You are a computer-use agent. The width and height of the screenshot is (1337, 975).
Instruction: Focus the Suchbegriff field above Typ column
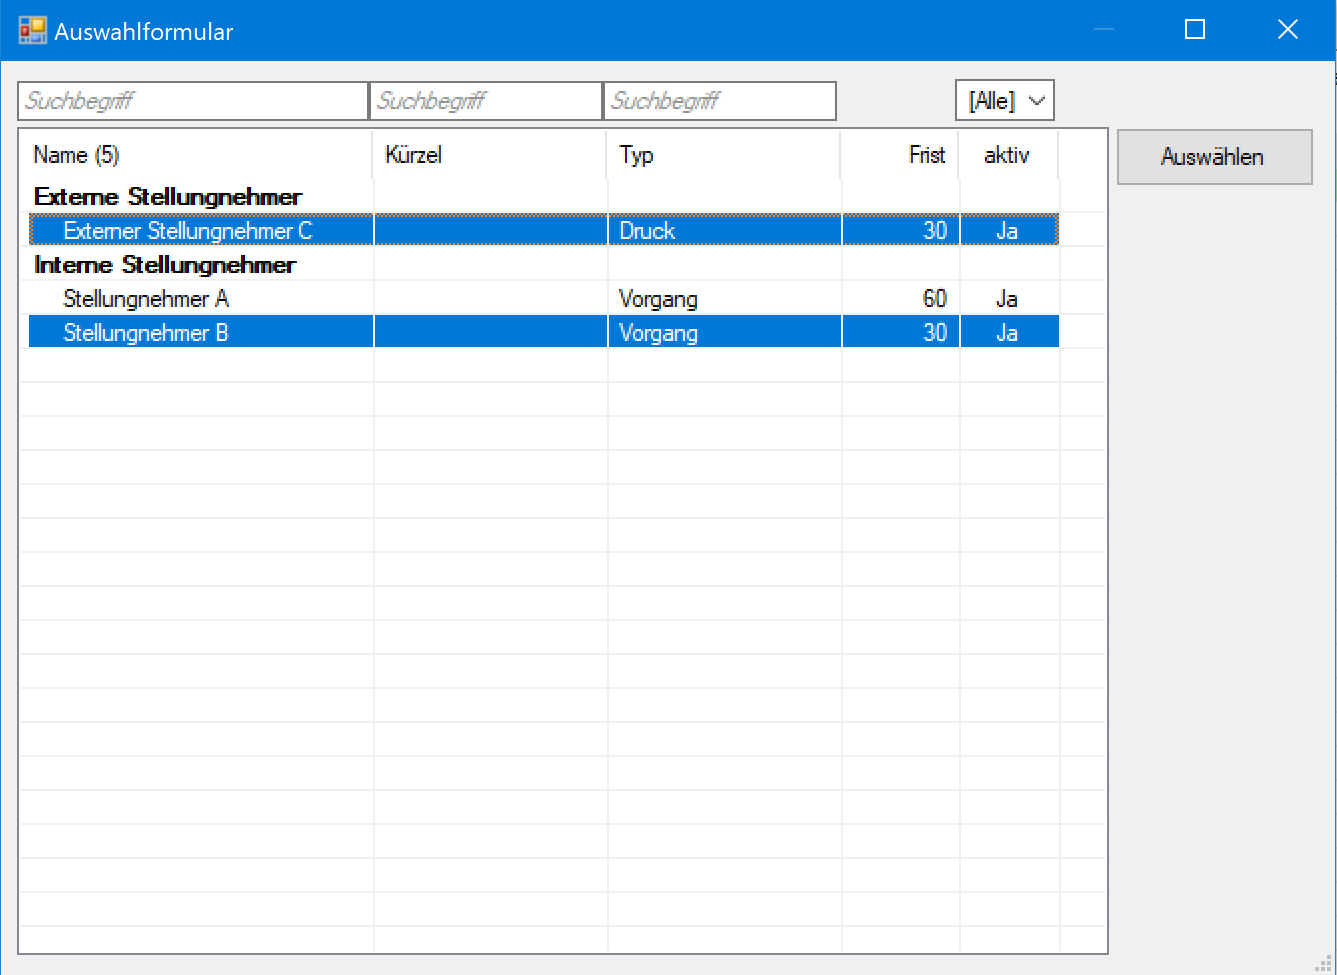click(x=720, y=101)
